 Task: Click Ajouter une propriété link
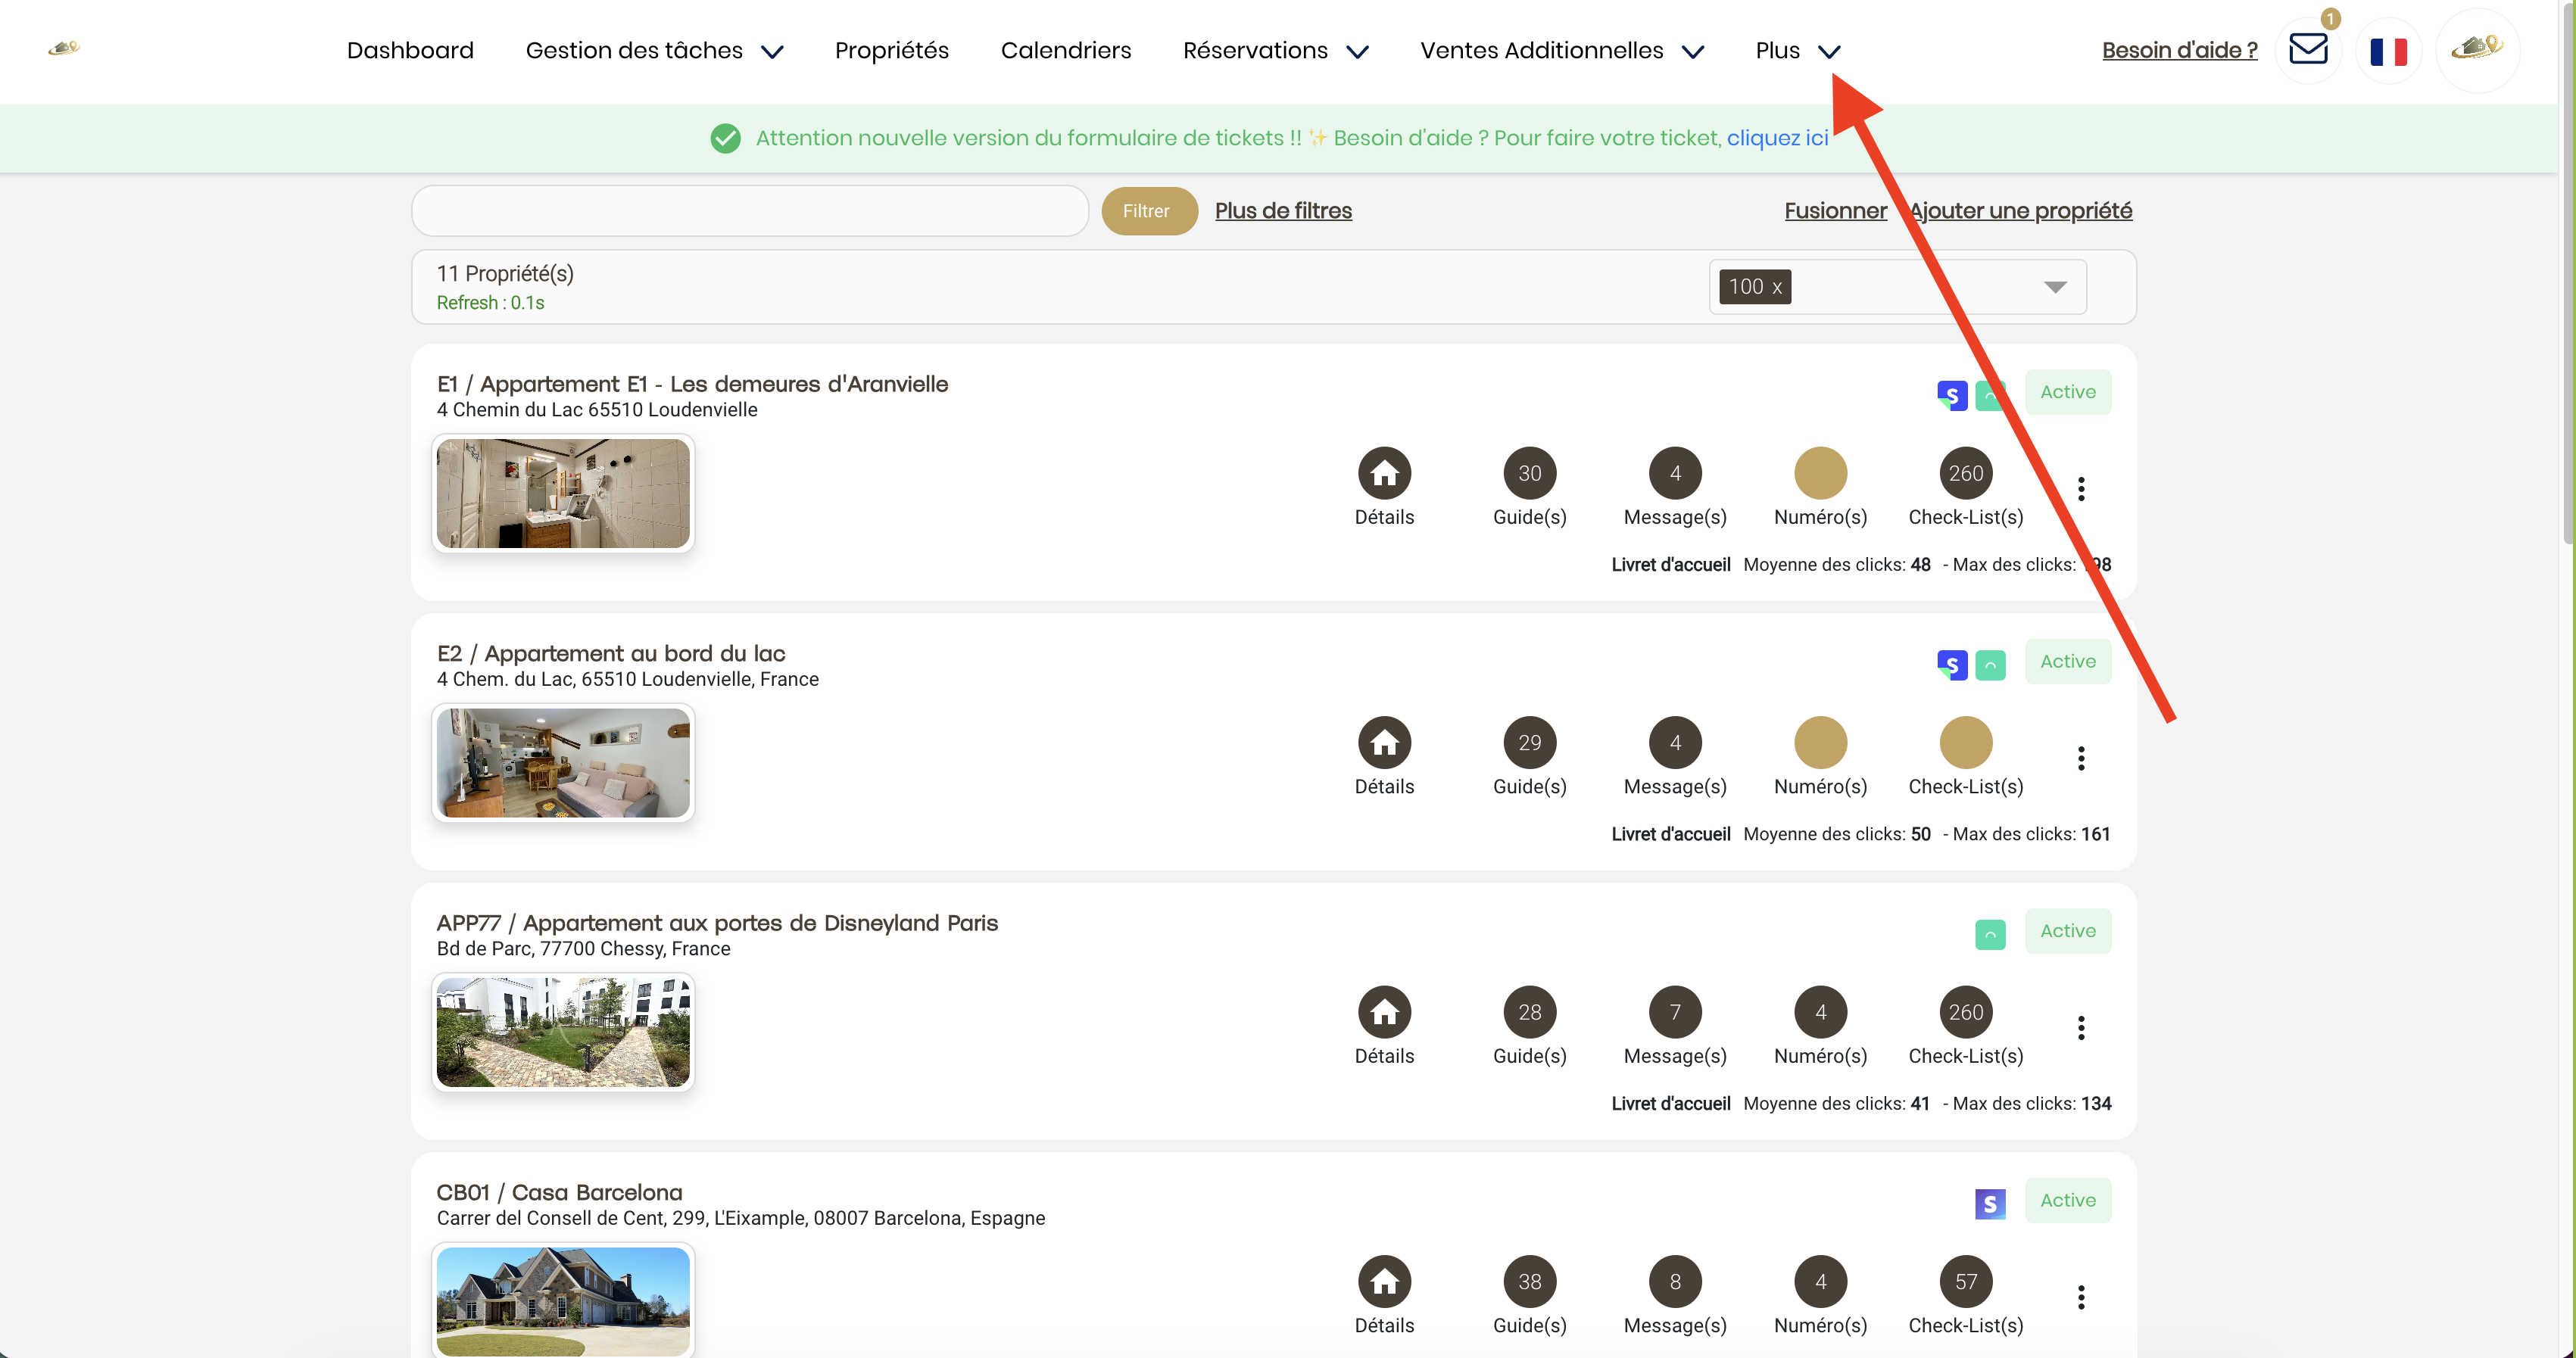(2020, 211)
